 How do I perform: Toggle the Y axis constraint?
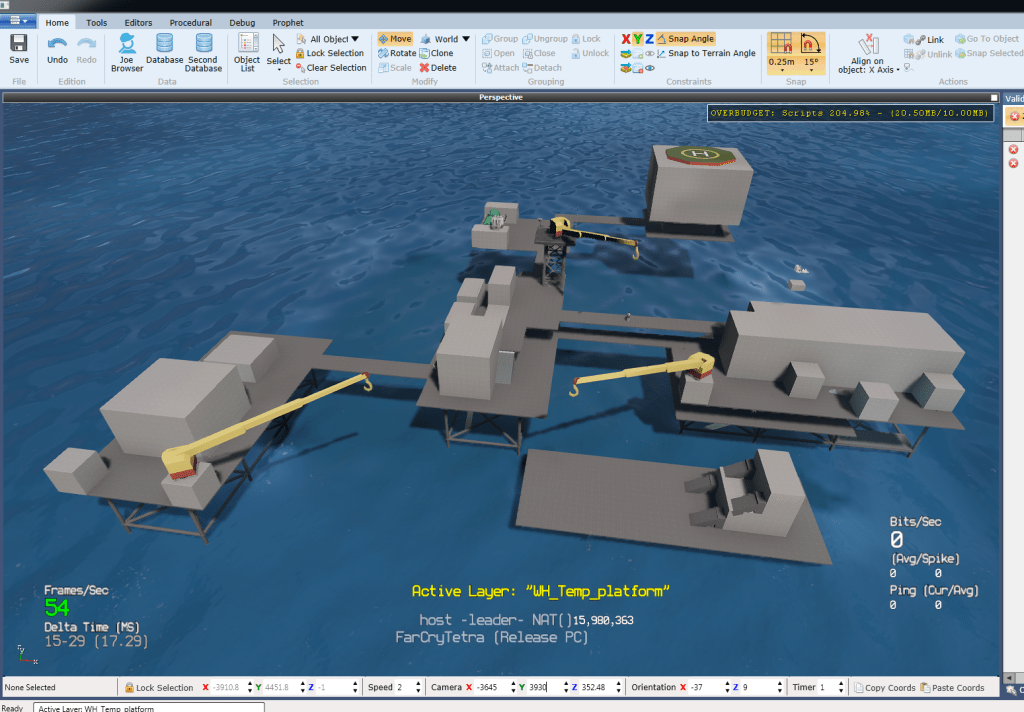637,39
